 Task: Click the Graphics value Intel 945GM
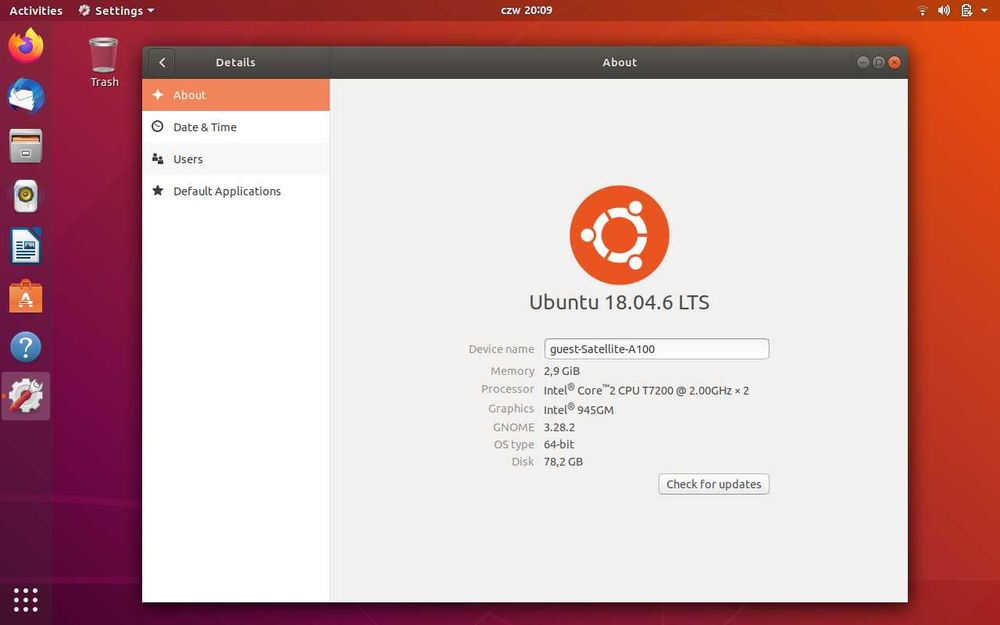pos(578,409)
